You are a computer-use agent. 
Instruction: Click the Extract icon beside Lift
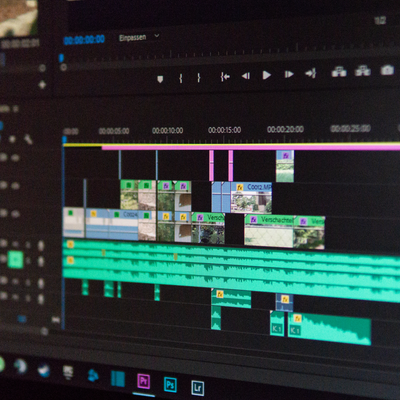(x=363, y=71)
